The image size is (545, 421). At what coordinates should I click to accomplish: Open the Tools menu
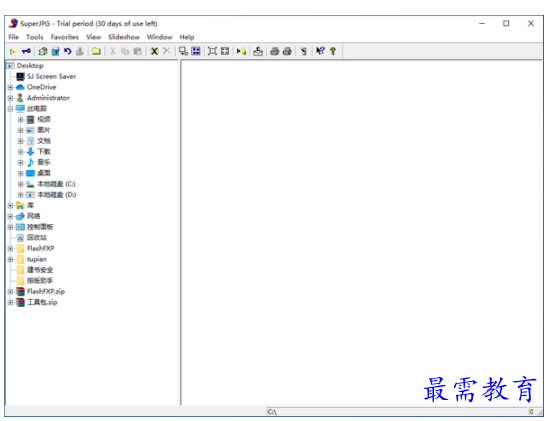click(35, 37)
